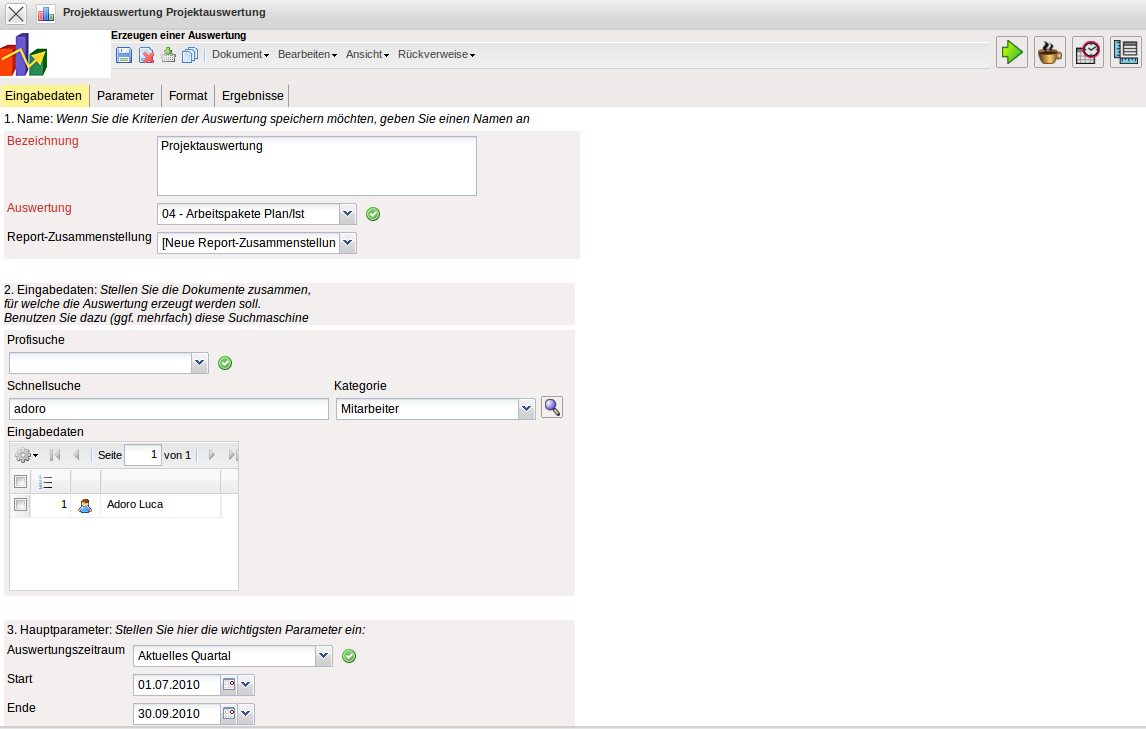Click the Start date field 01.07.2010
1146x729 pixels.
[x=177, y=685]
